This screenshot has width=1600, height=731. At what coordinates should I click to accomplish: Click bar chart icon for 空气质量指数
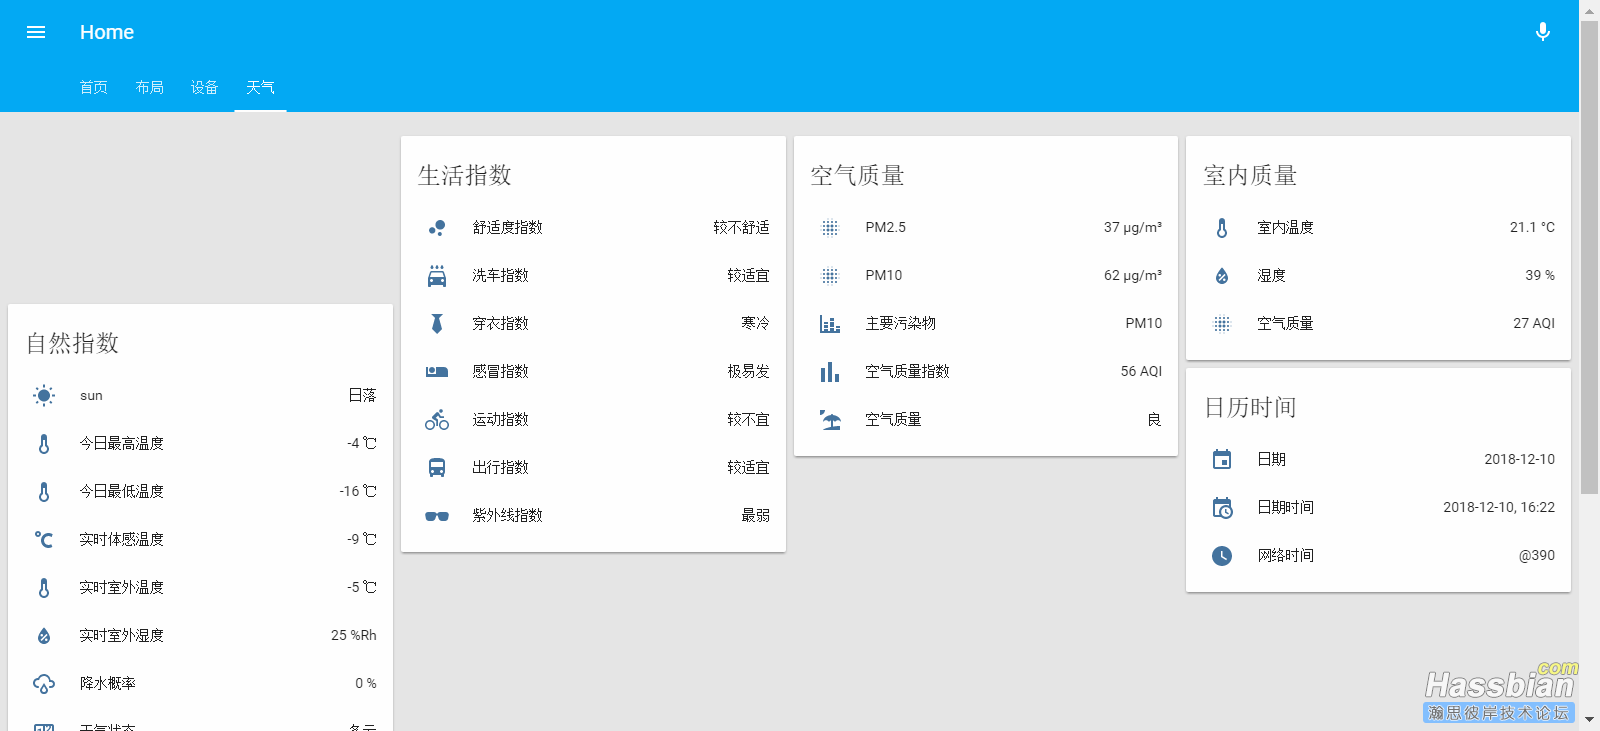[x=830, y=372]
